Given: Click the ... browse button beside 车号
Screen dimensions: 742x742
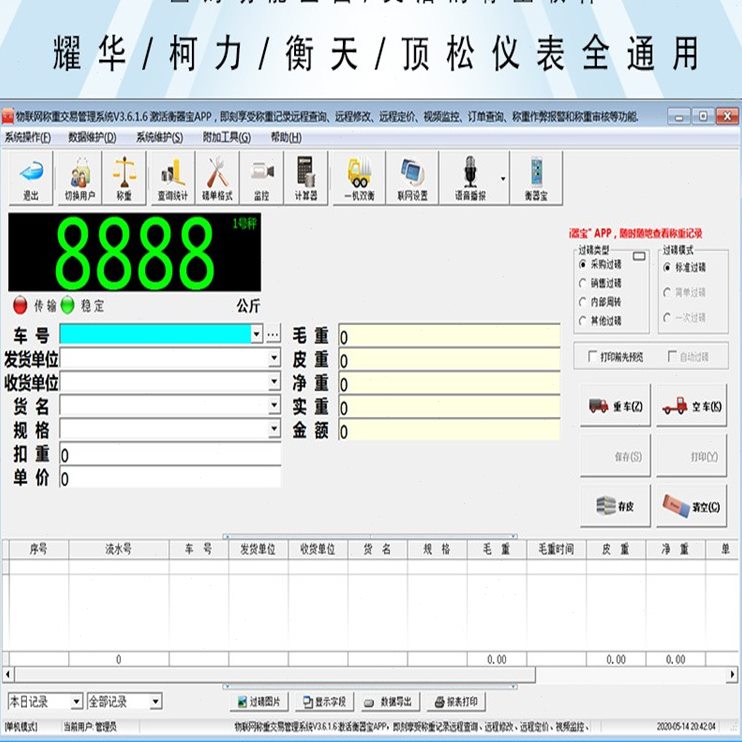Looking at the screenshot, I should click(273, 334).
